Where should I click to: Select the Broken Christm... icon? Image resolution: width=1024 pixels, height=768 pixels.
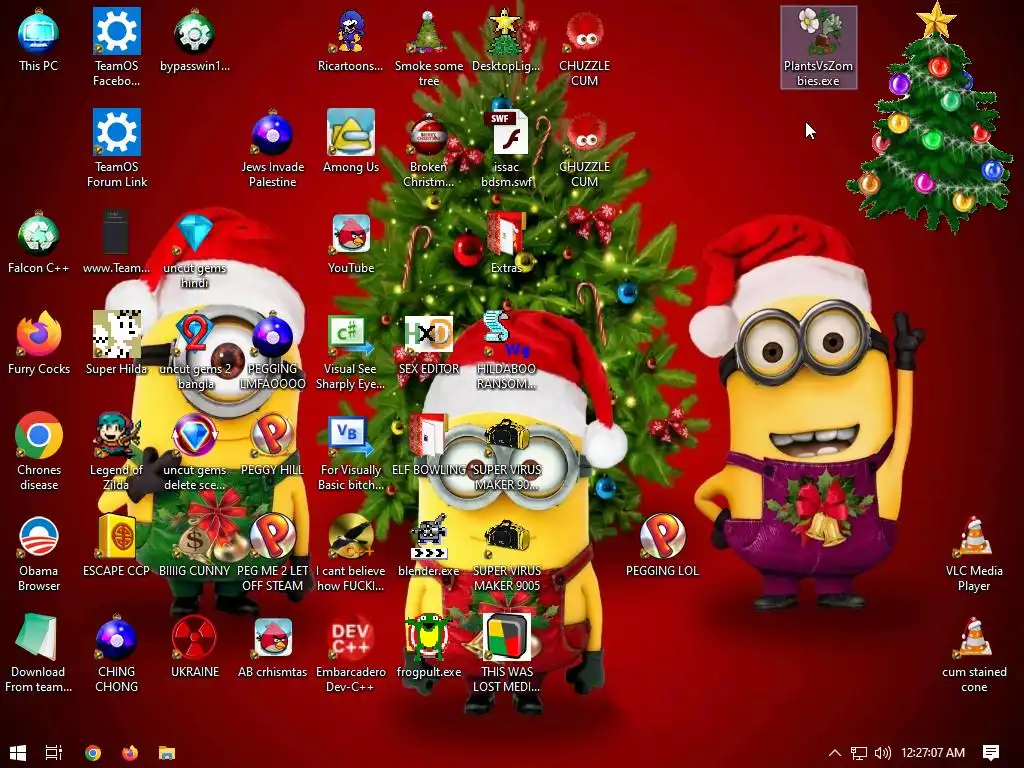point(428,149)
